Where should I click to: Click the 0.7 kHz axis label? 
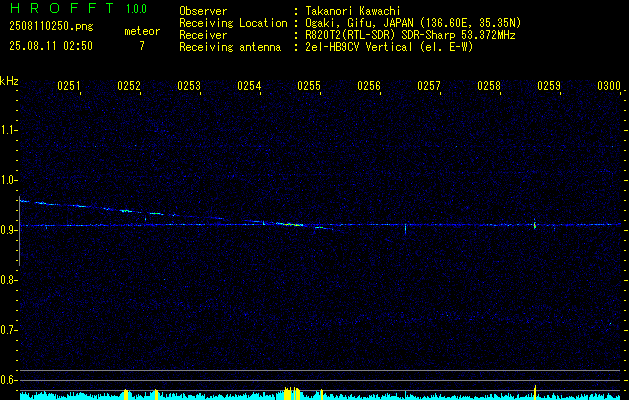8,330
